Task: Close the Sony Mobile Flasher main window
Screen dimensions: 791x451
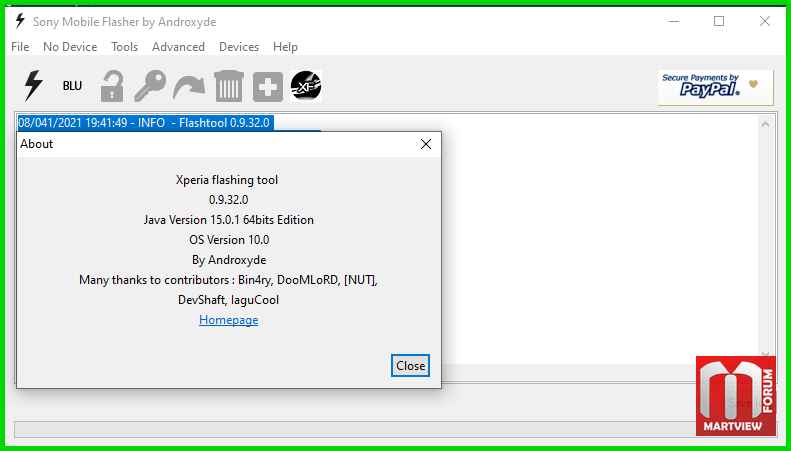Action: pos(765,21)
